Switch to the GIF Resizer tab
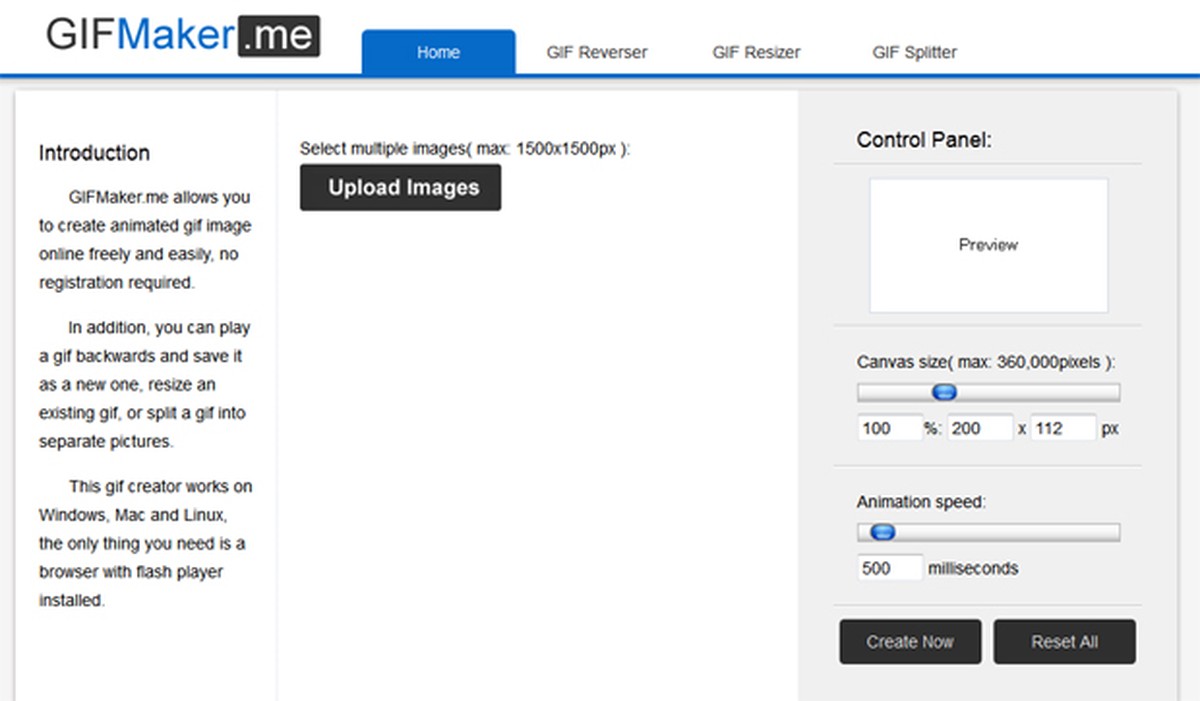The height and width of the screenshot is (701, 1200). [756, 52]
